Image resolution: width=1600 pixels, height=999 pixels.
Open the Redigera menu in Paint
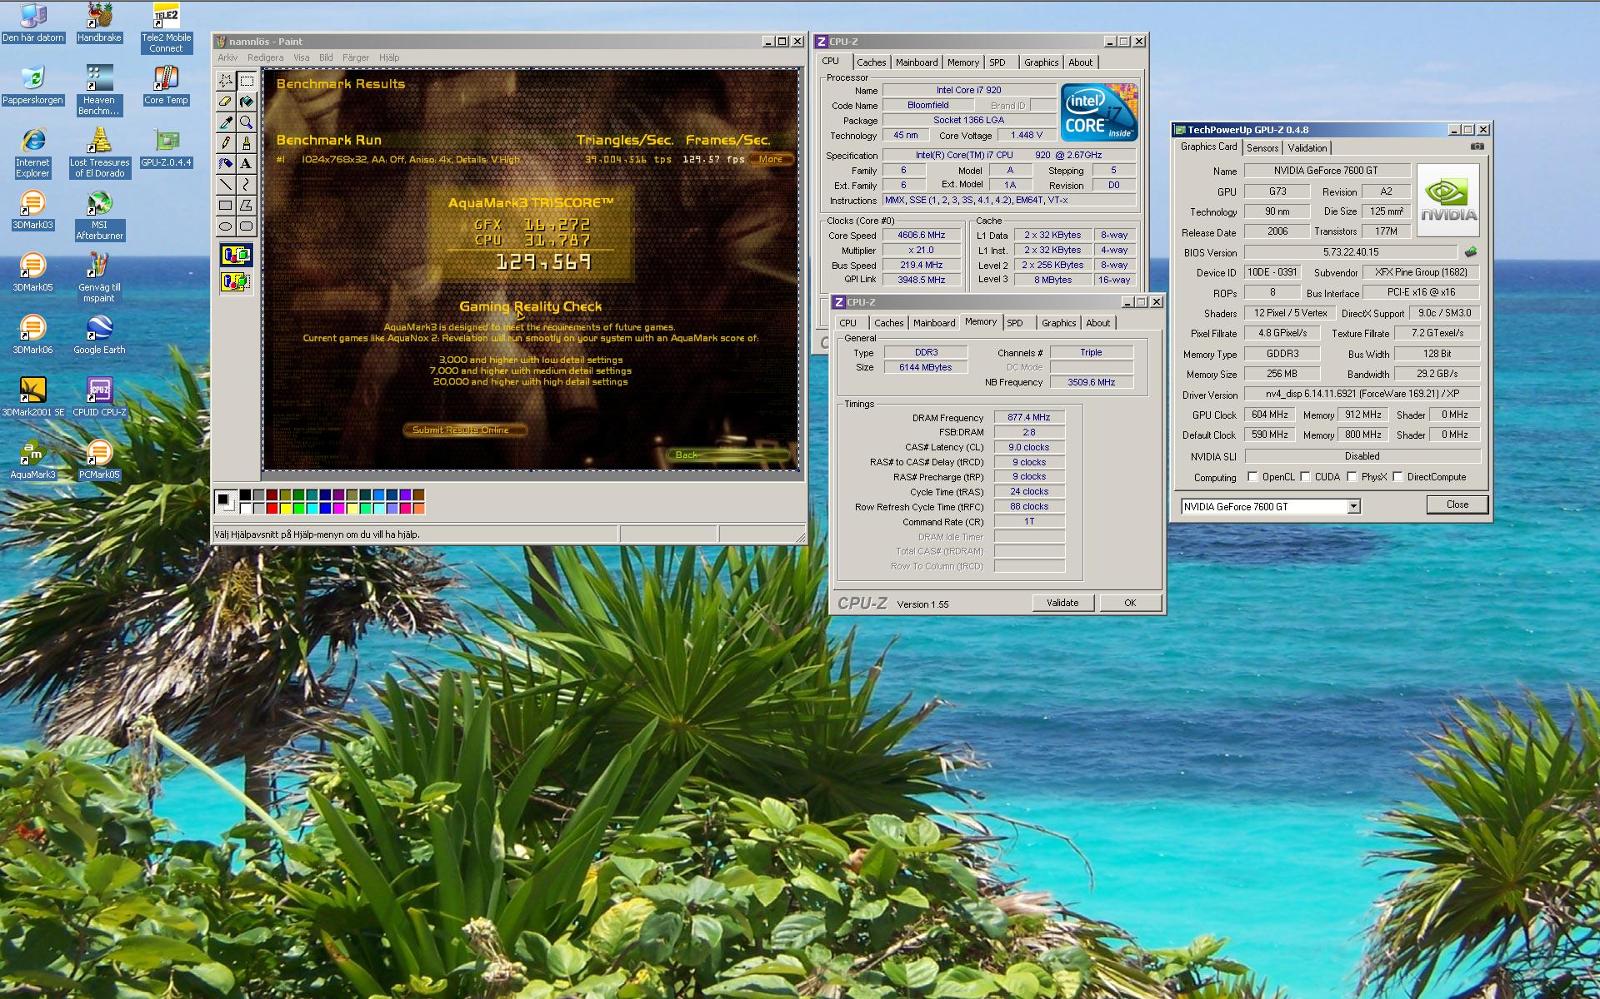tap(265, 58)
